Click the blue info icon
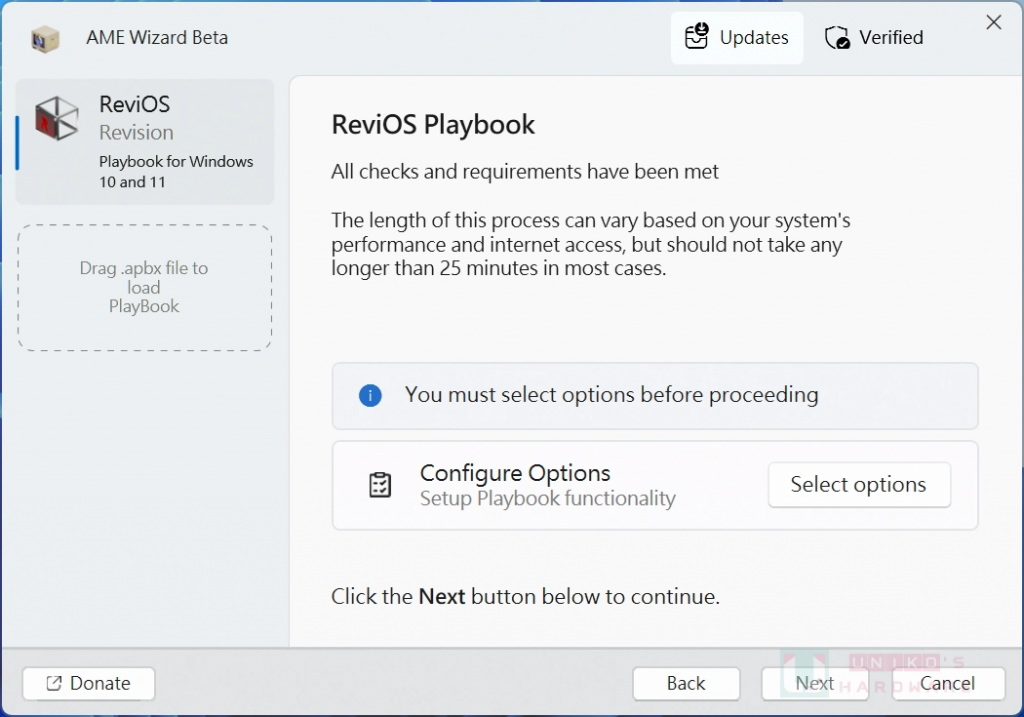 (x=370, y=395)
